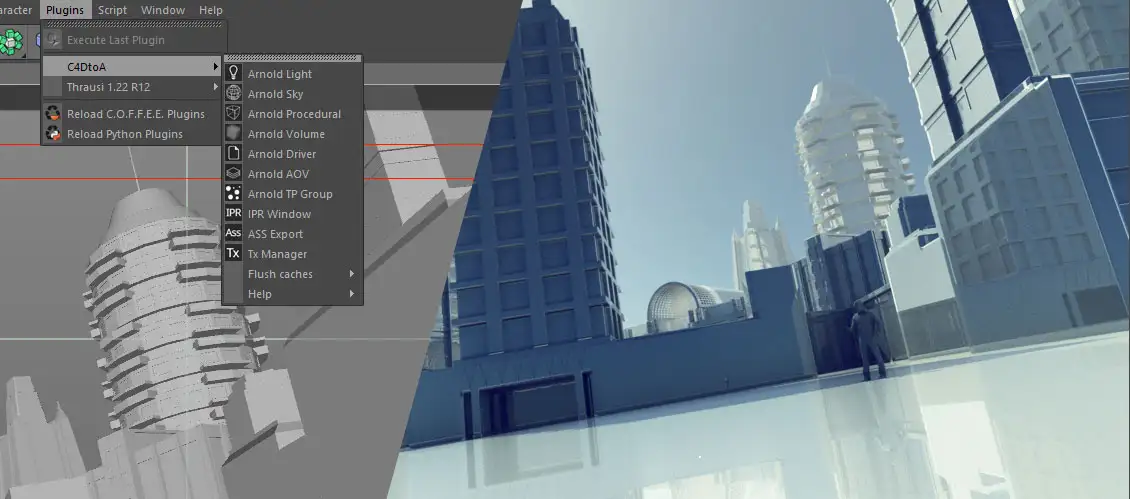The image size is (1130, 499).
Task: Click the Plugins menu tear-off grip
Action: 134,25
